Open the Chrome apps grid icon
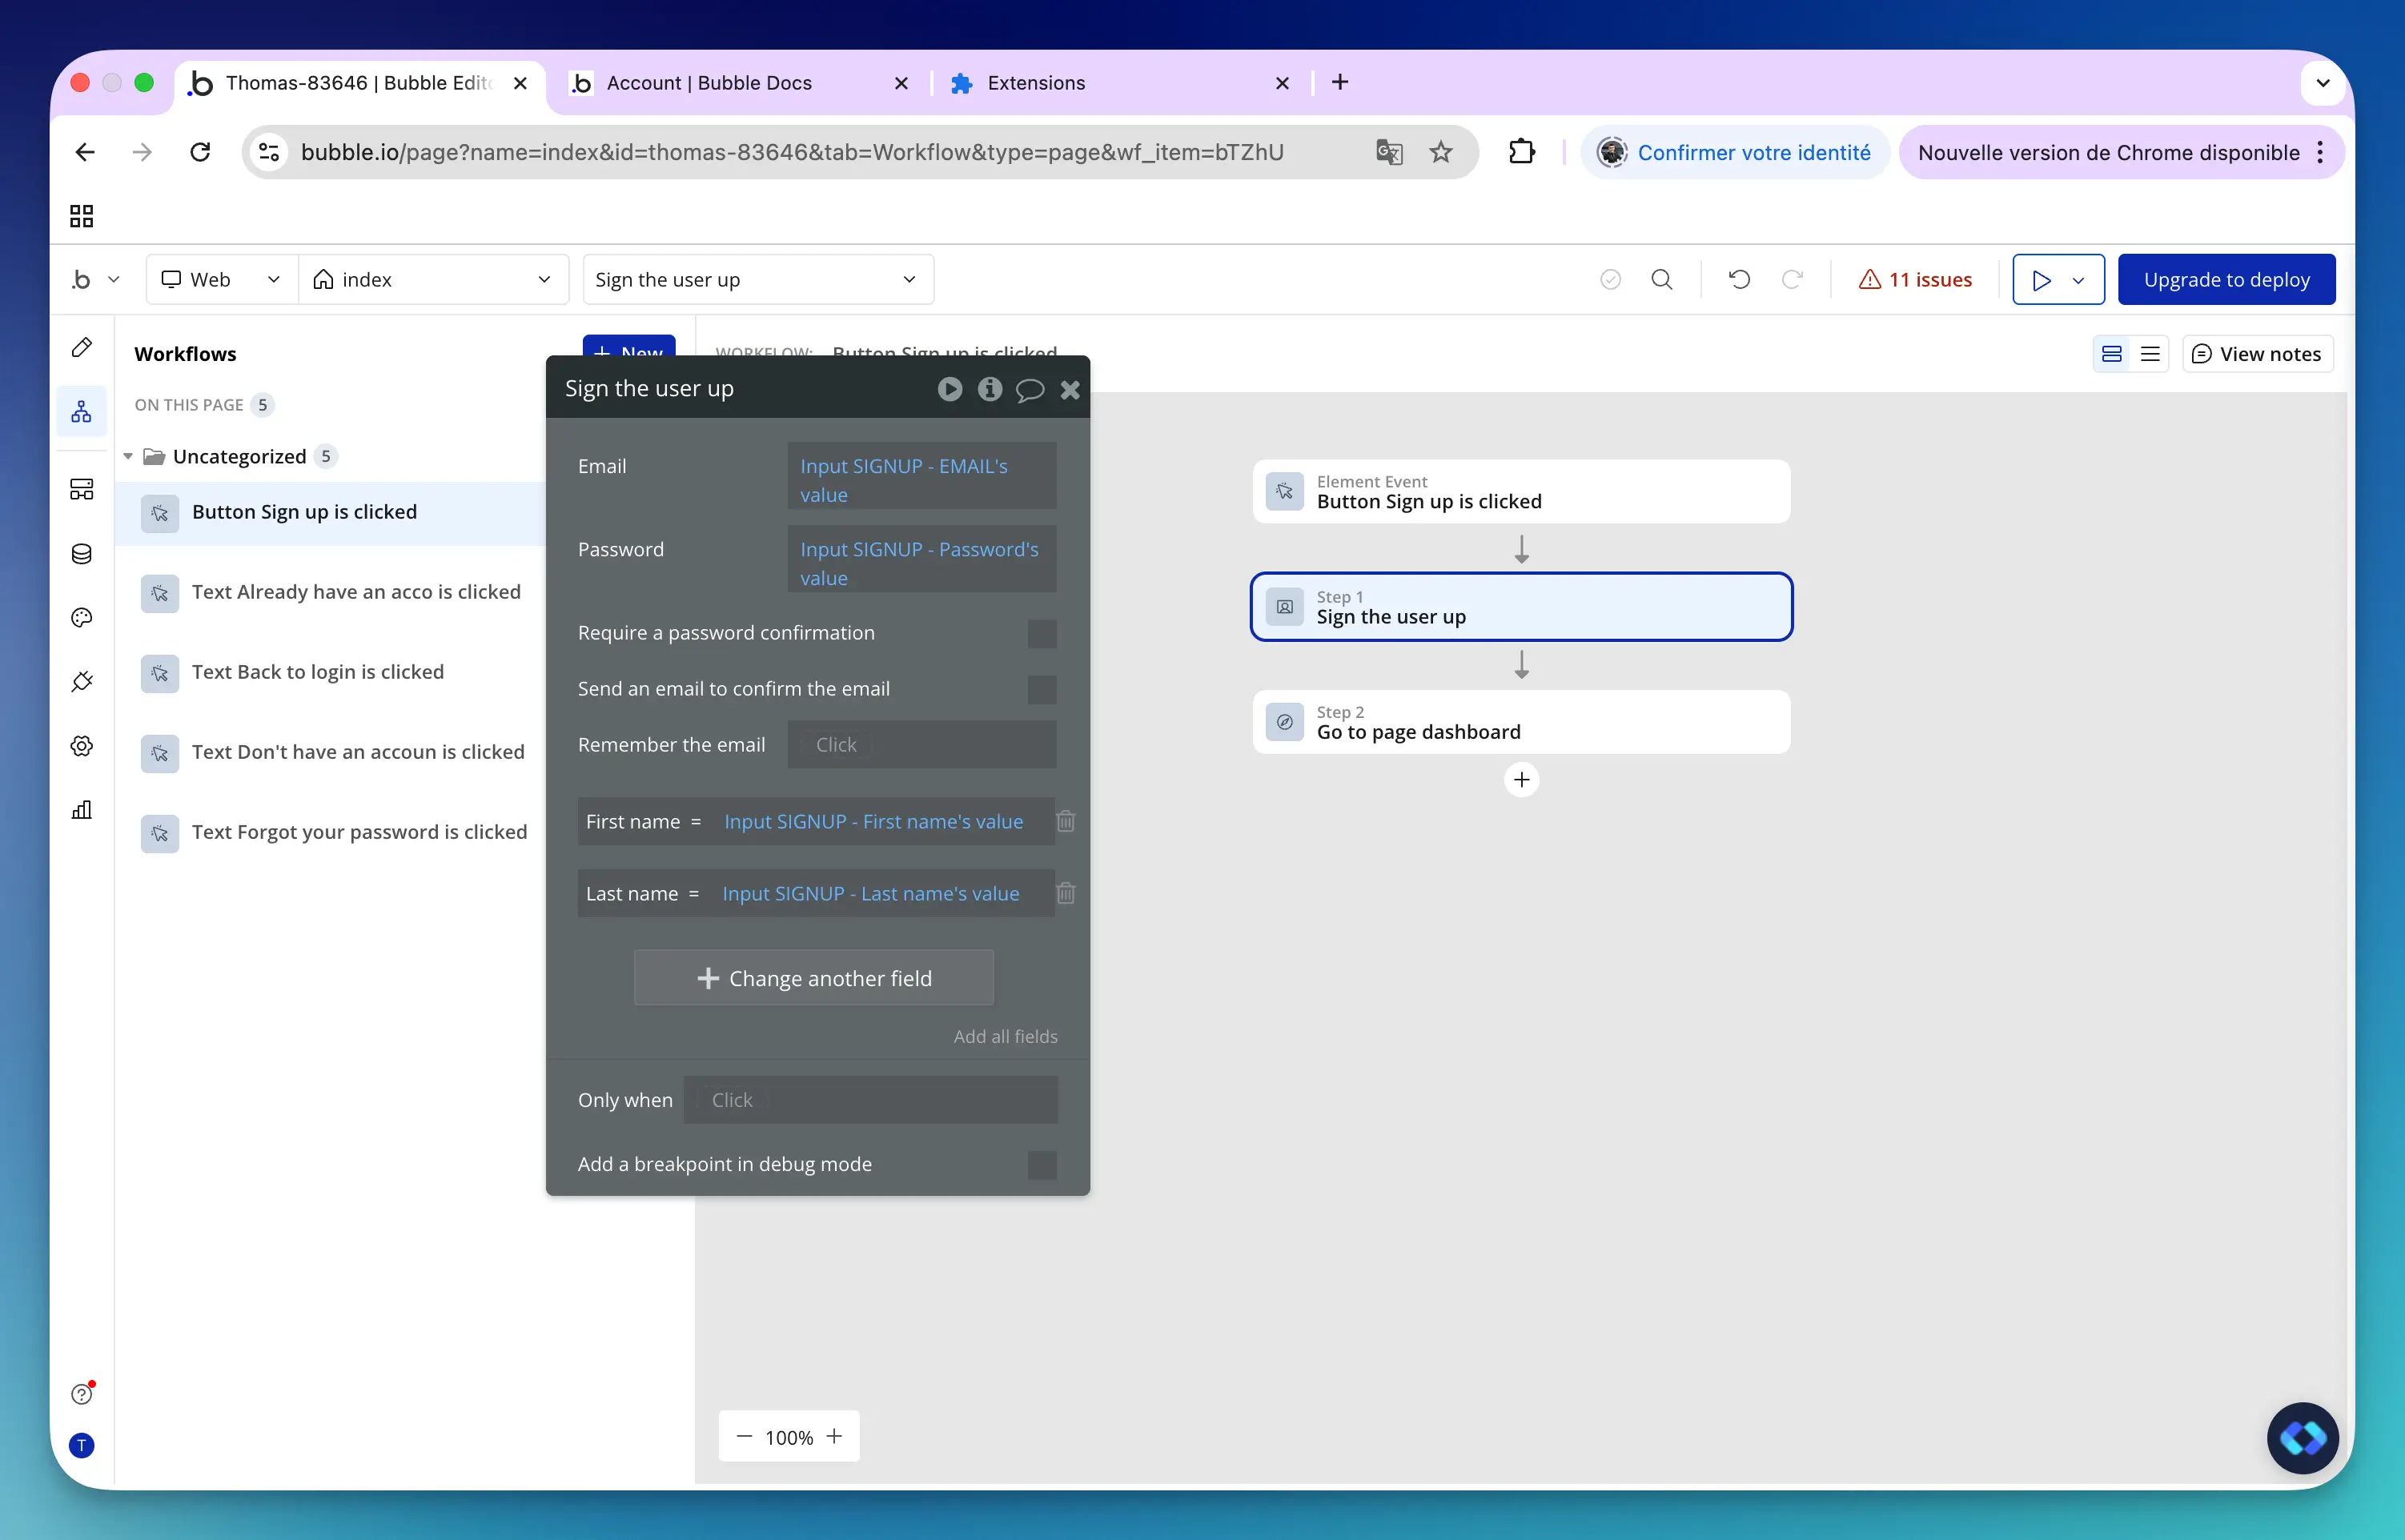 tap(82, 216)
